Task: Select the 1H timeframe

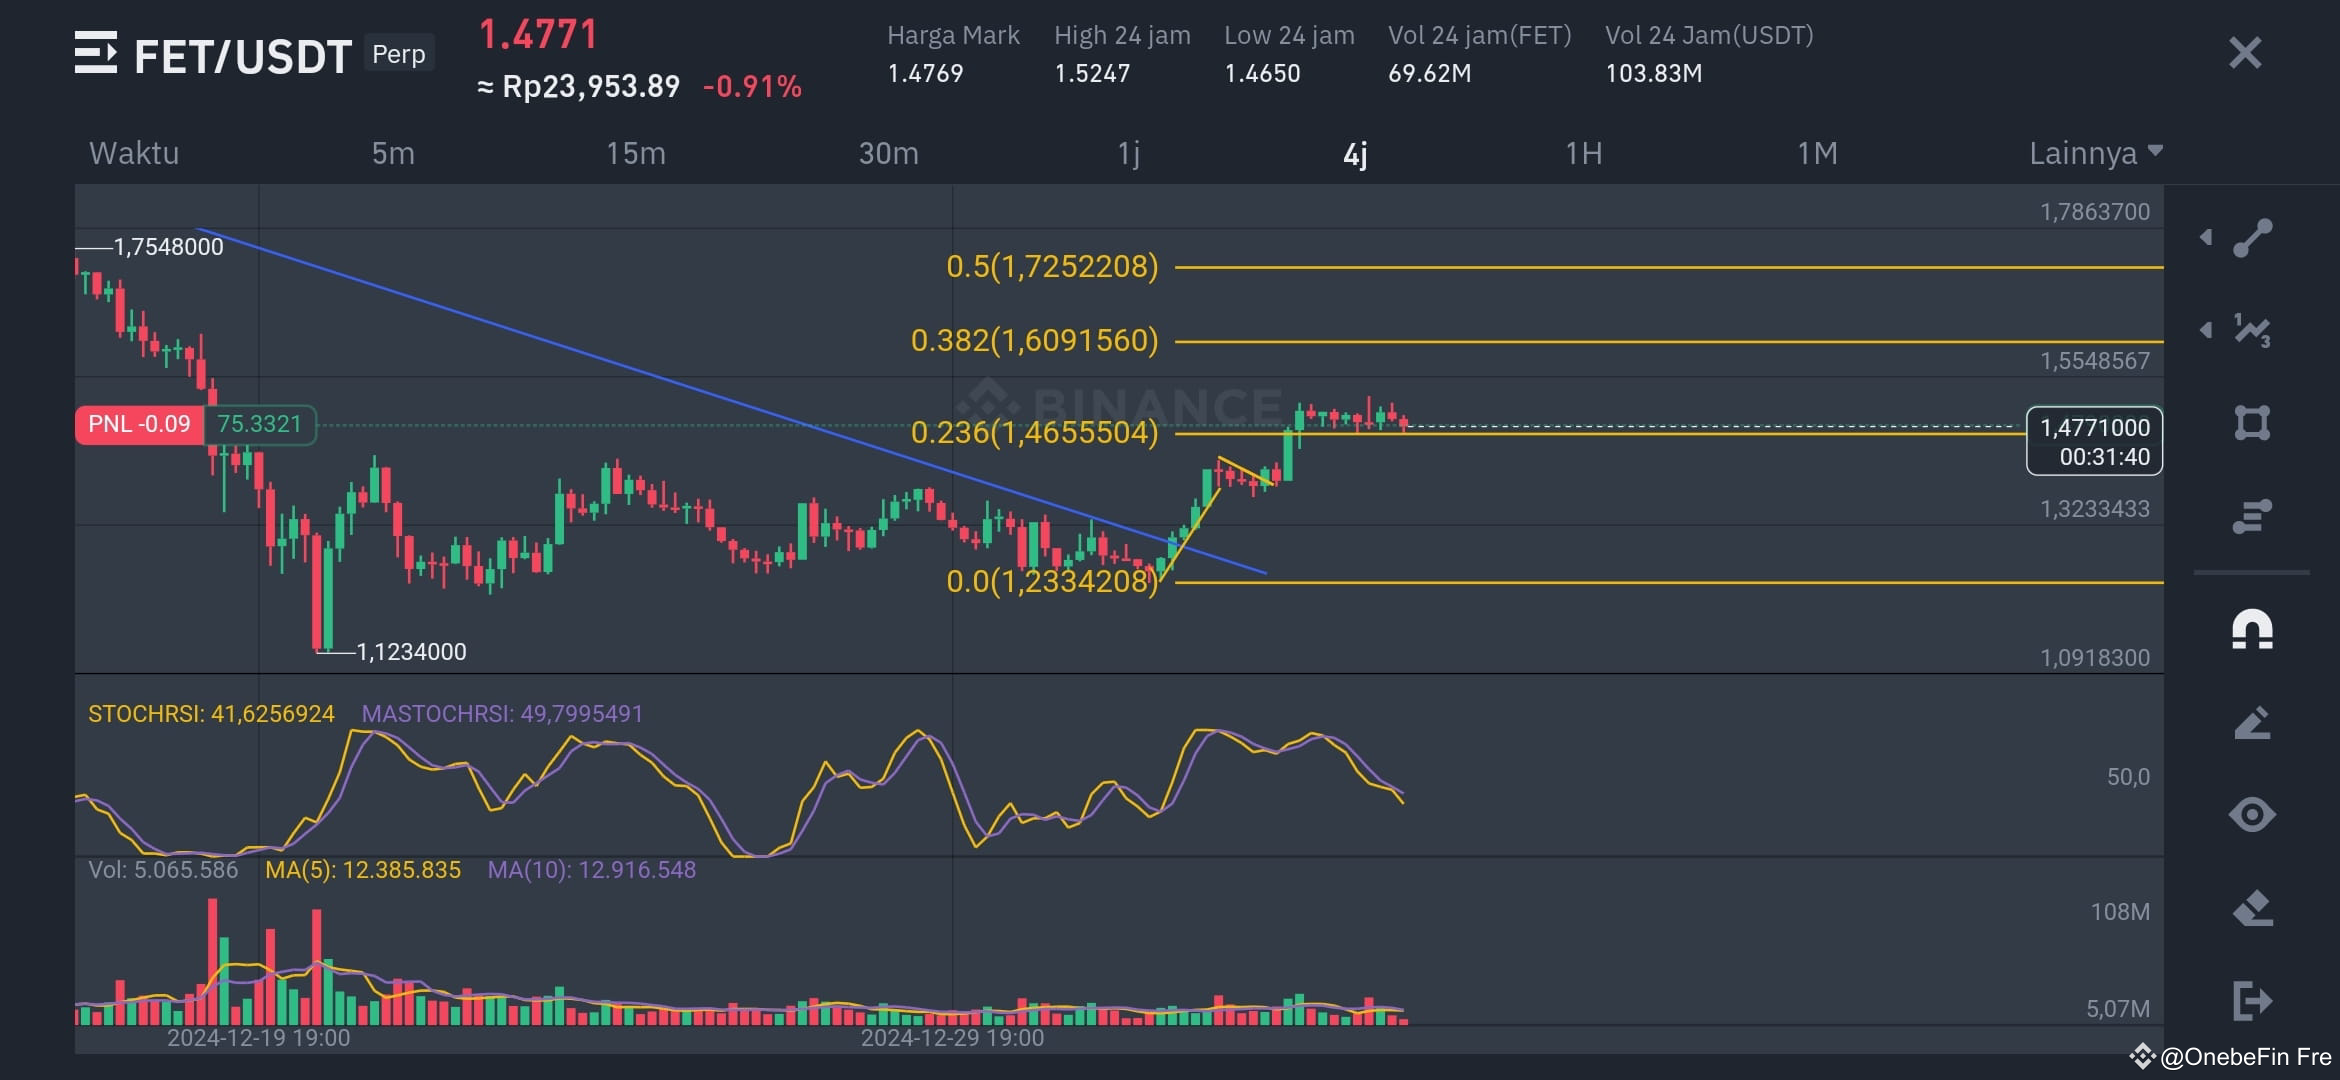Action: click(x=1584, y=153)
